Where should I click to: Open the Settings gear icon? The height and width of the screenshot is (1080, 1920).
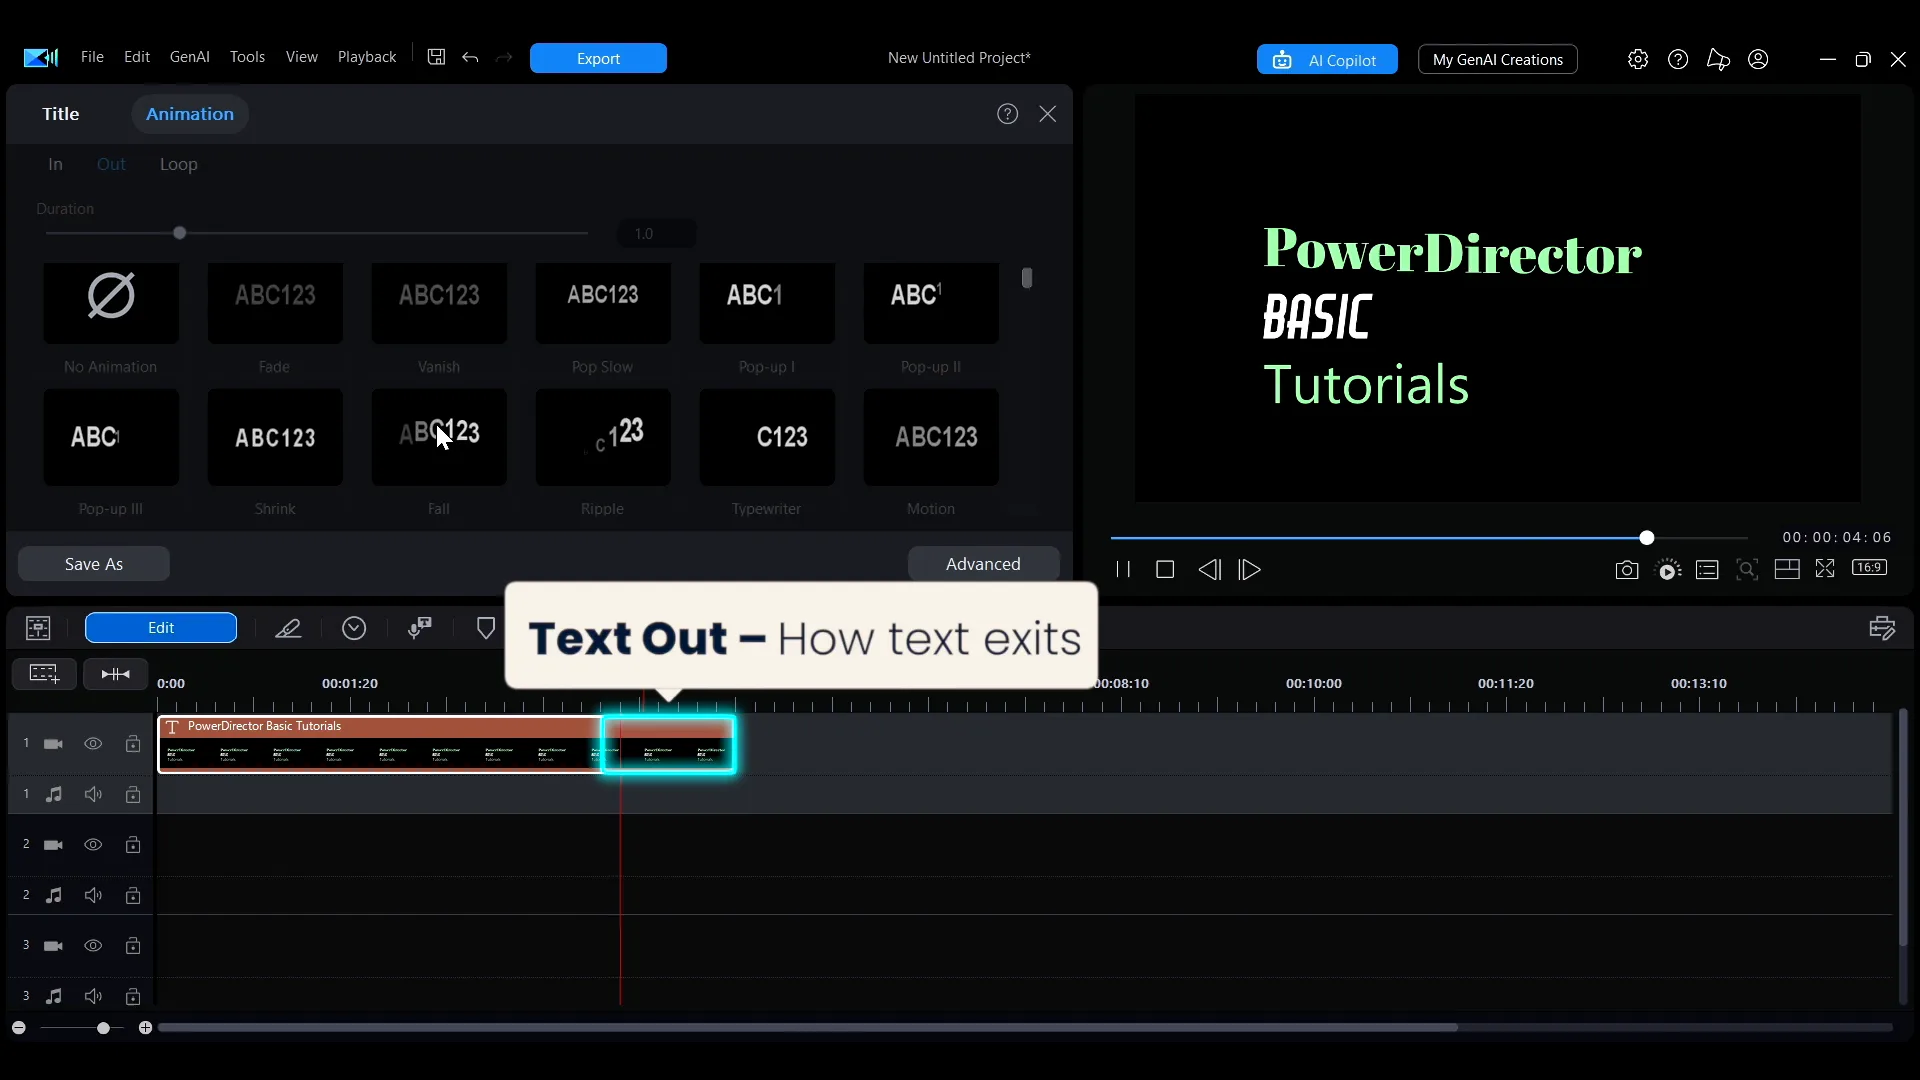tap(1638, 59)
